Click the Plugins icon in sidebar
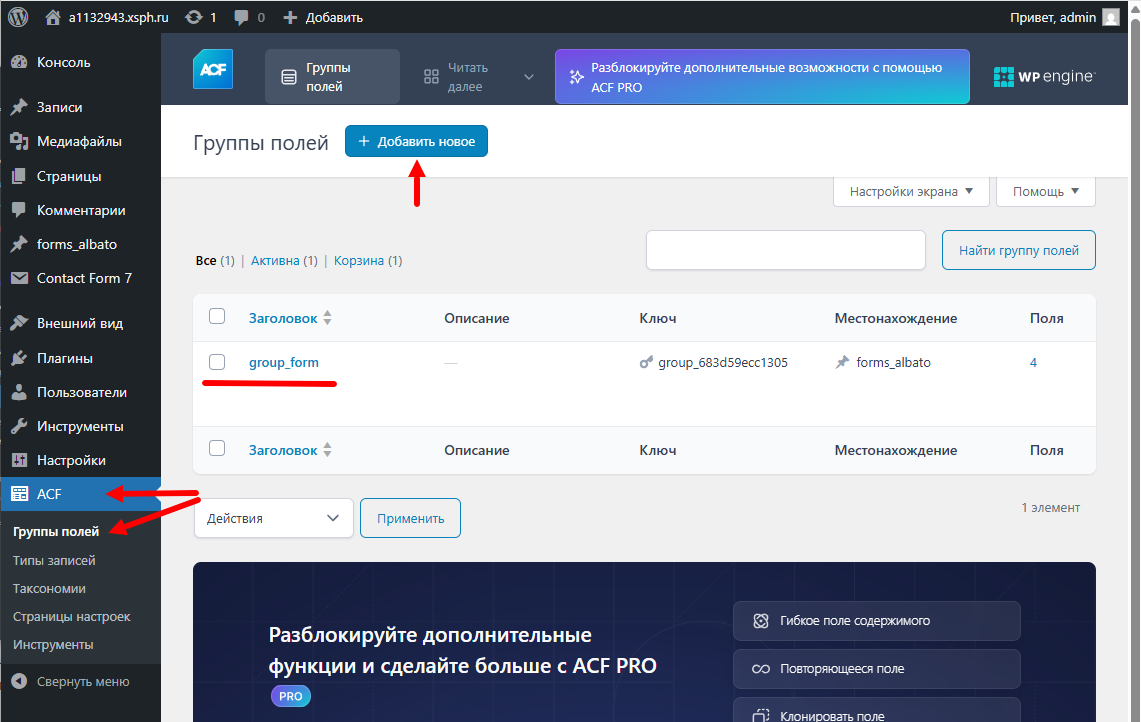Viewport: 1141px width, 722px height. [18, 358]
